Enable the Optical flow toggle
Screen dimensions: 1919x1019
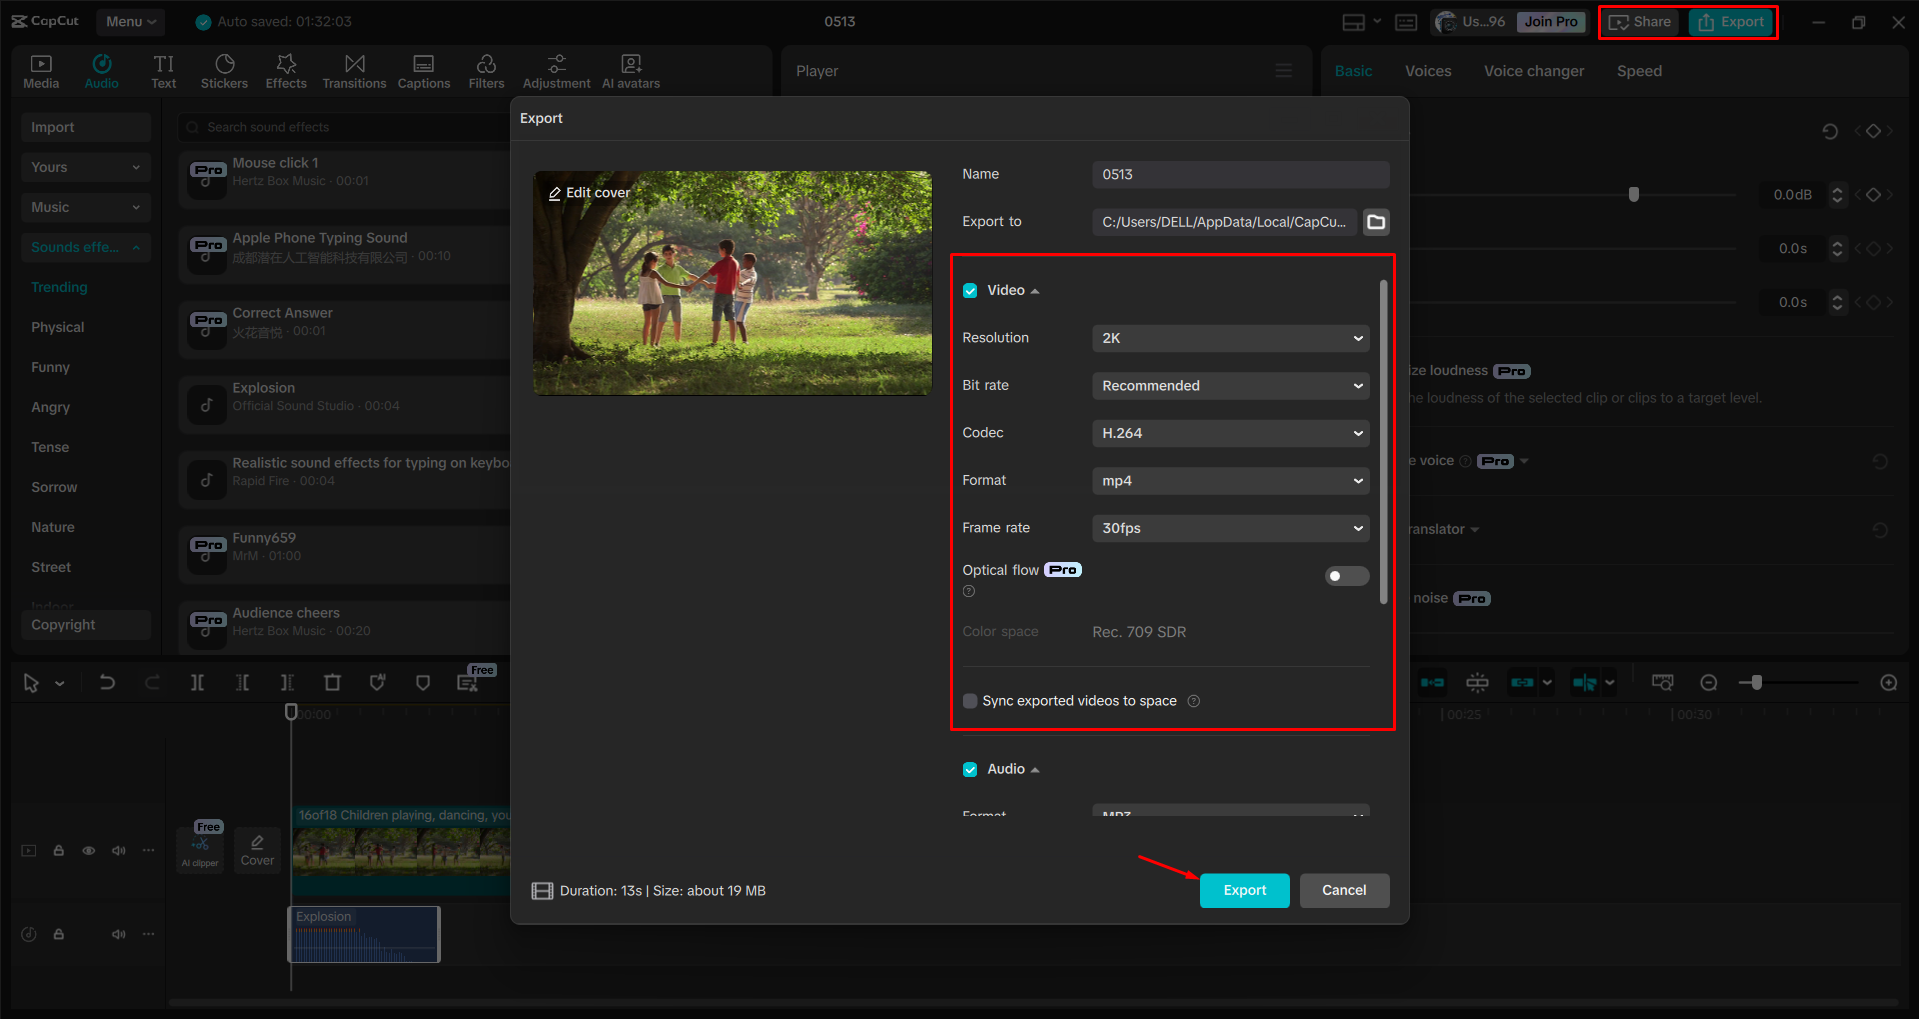(x=1346, y=576)
